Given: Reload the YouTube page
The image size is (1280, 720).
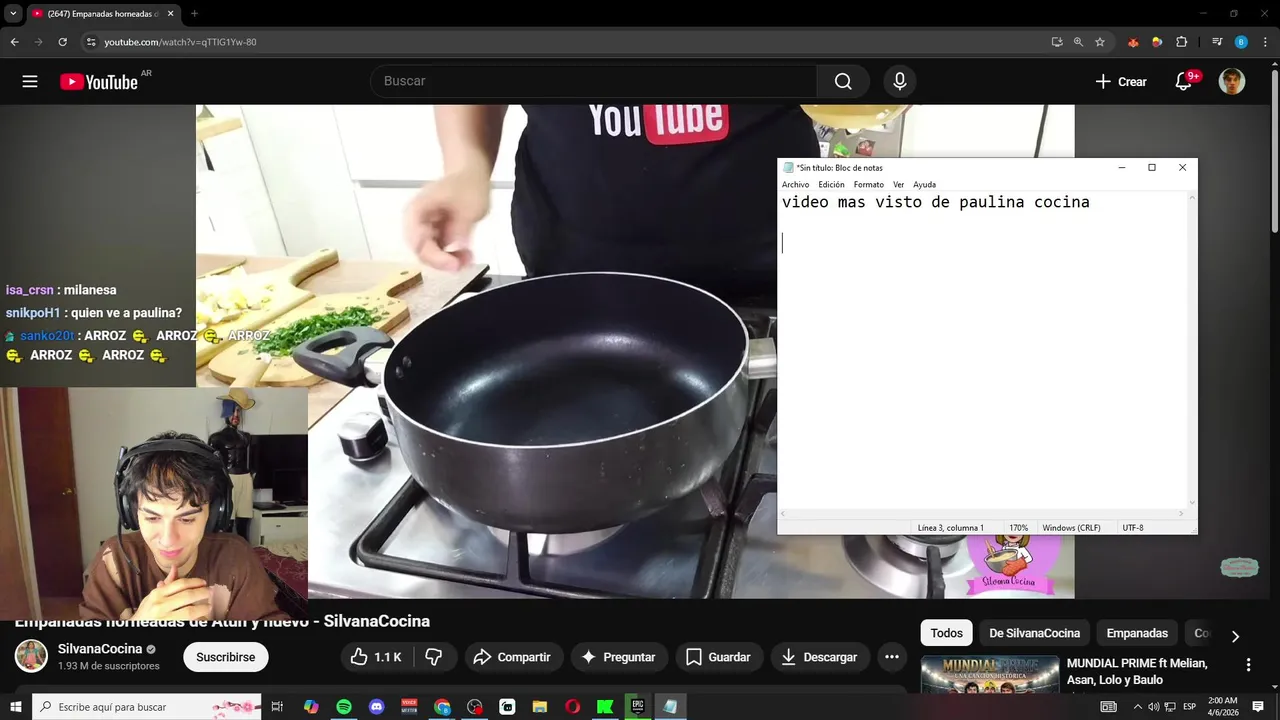Looking at the screenshot, I should click(x=62, y=42).
